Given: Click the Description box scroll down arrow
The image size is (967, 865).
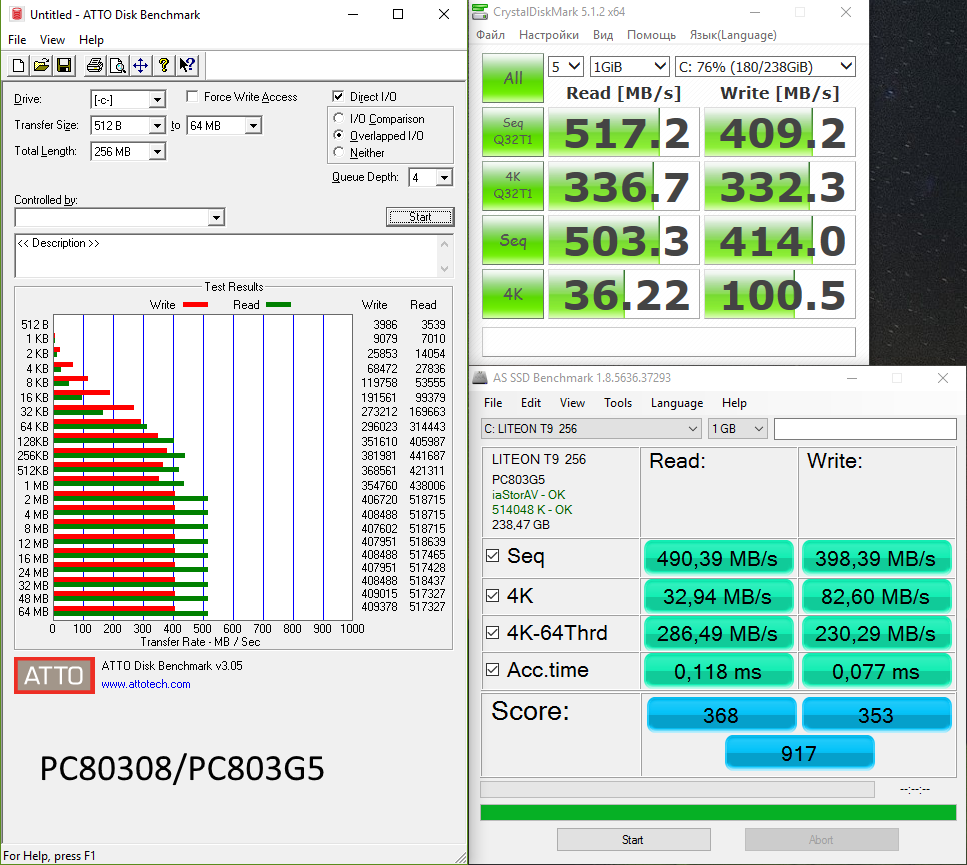Looking at the screenshot, I should coord(445,269).
